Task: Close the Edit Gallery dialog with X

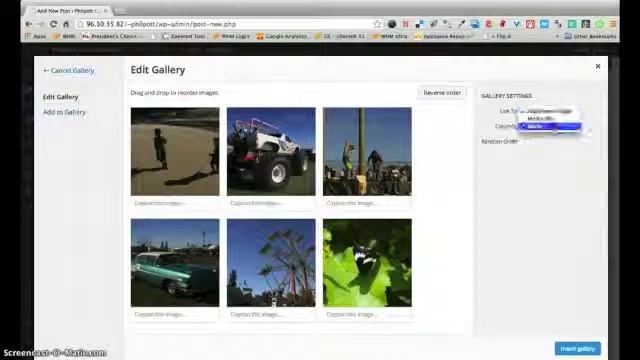Action: (x=598, y=66)
